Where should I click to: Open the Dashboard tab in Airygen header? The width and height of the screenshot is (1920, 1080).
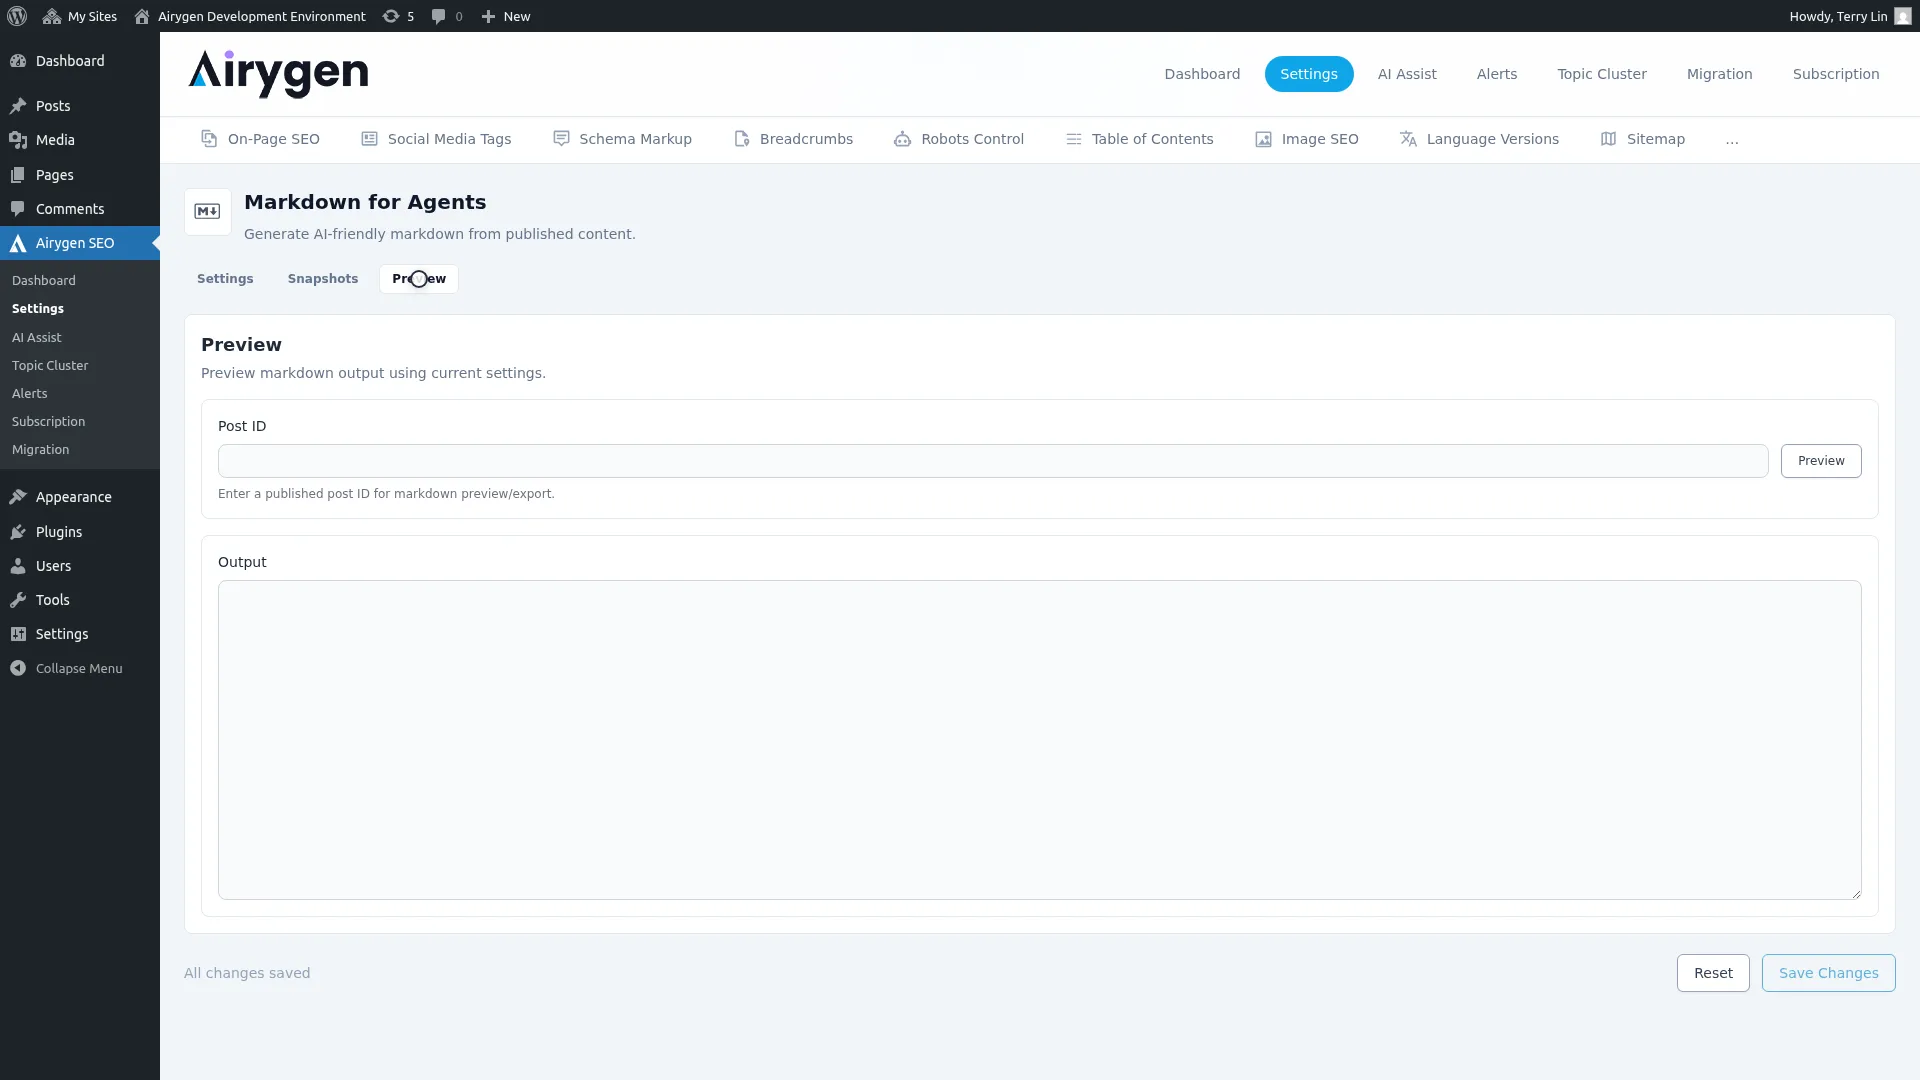[1202, 74]
